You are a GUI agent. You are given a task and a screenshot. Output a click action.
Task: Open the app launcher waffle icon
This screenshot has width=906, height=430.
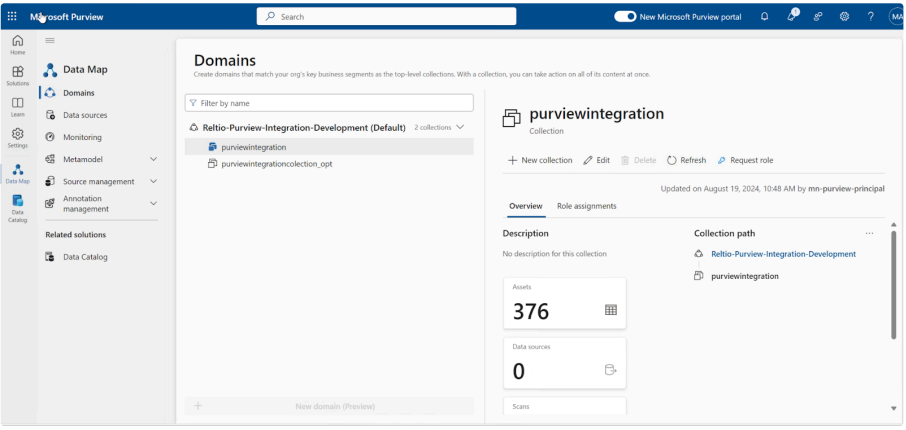[13, 17]
